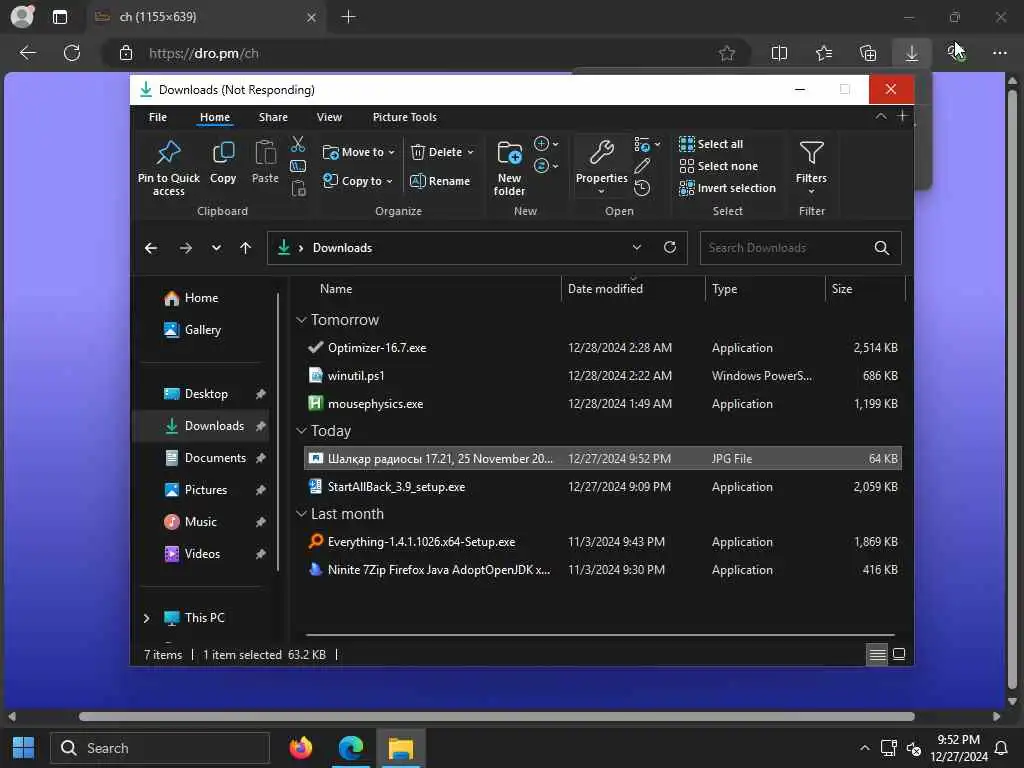The image size is (1024, 768).
Task: Sort by the Name column header
Action: (x=336, y=289)
